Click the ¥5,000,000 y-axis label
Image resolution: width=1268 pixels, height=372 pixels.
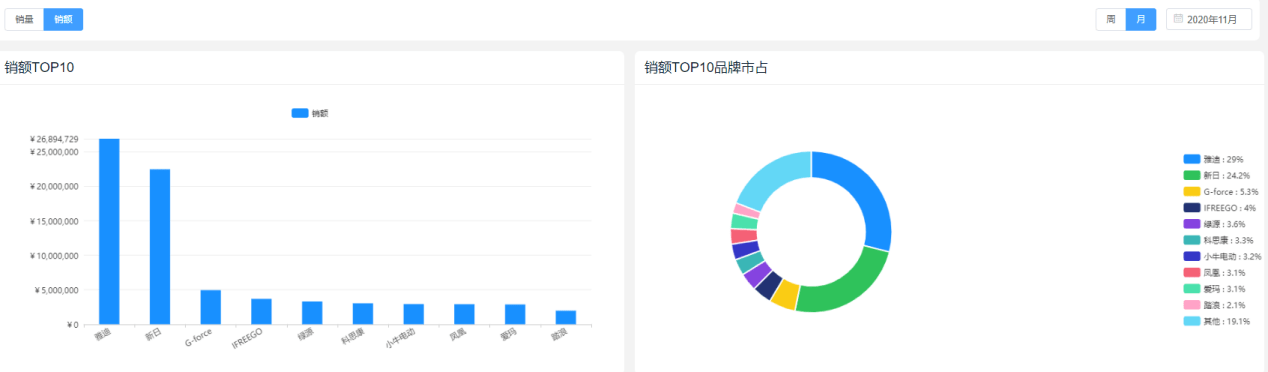(57, 290)
